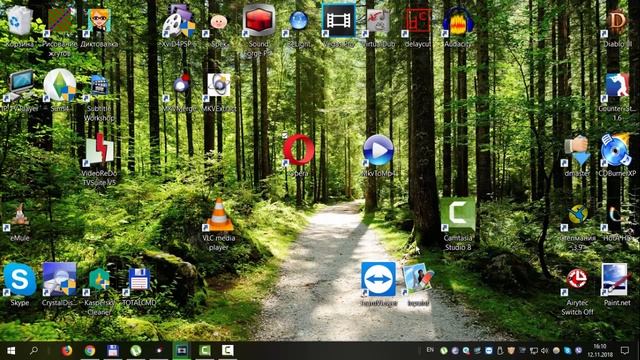Select the Opera browser desktop icon
The height and width of the screenshot is (360, 640).
pyautogui.click(x=298, y=150)
